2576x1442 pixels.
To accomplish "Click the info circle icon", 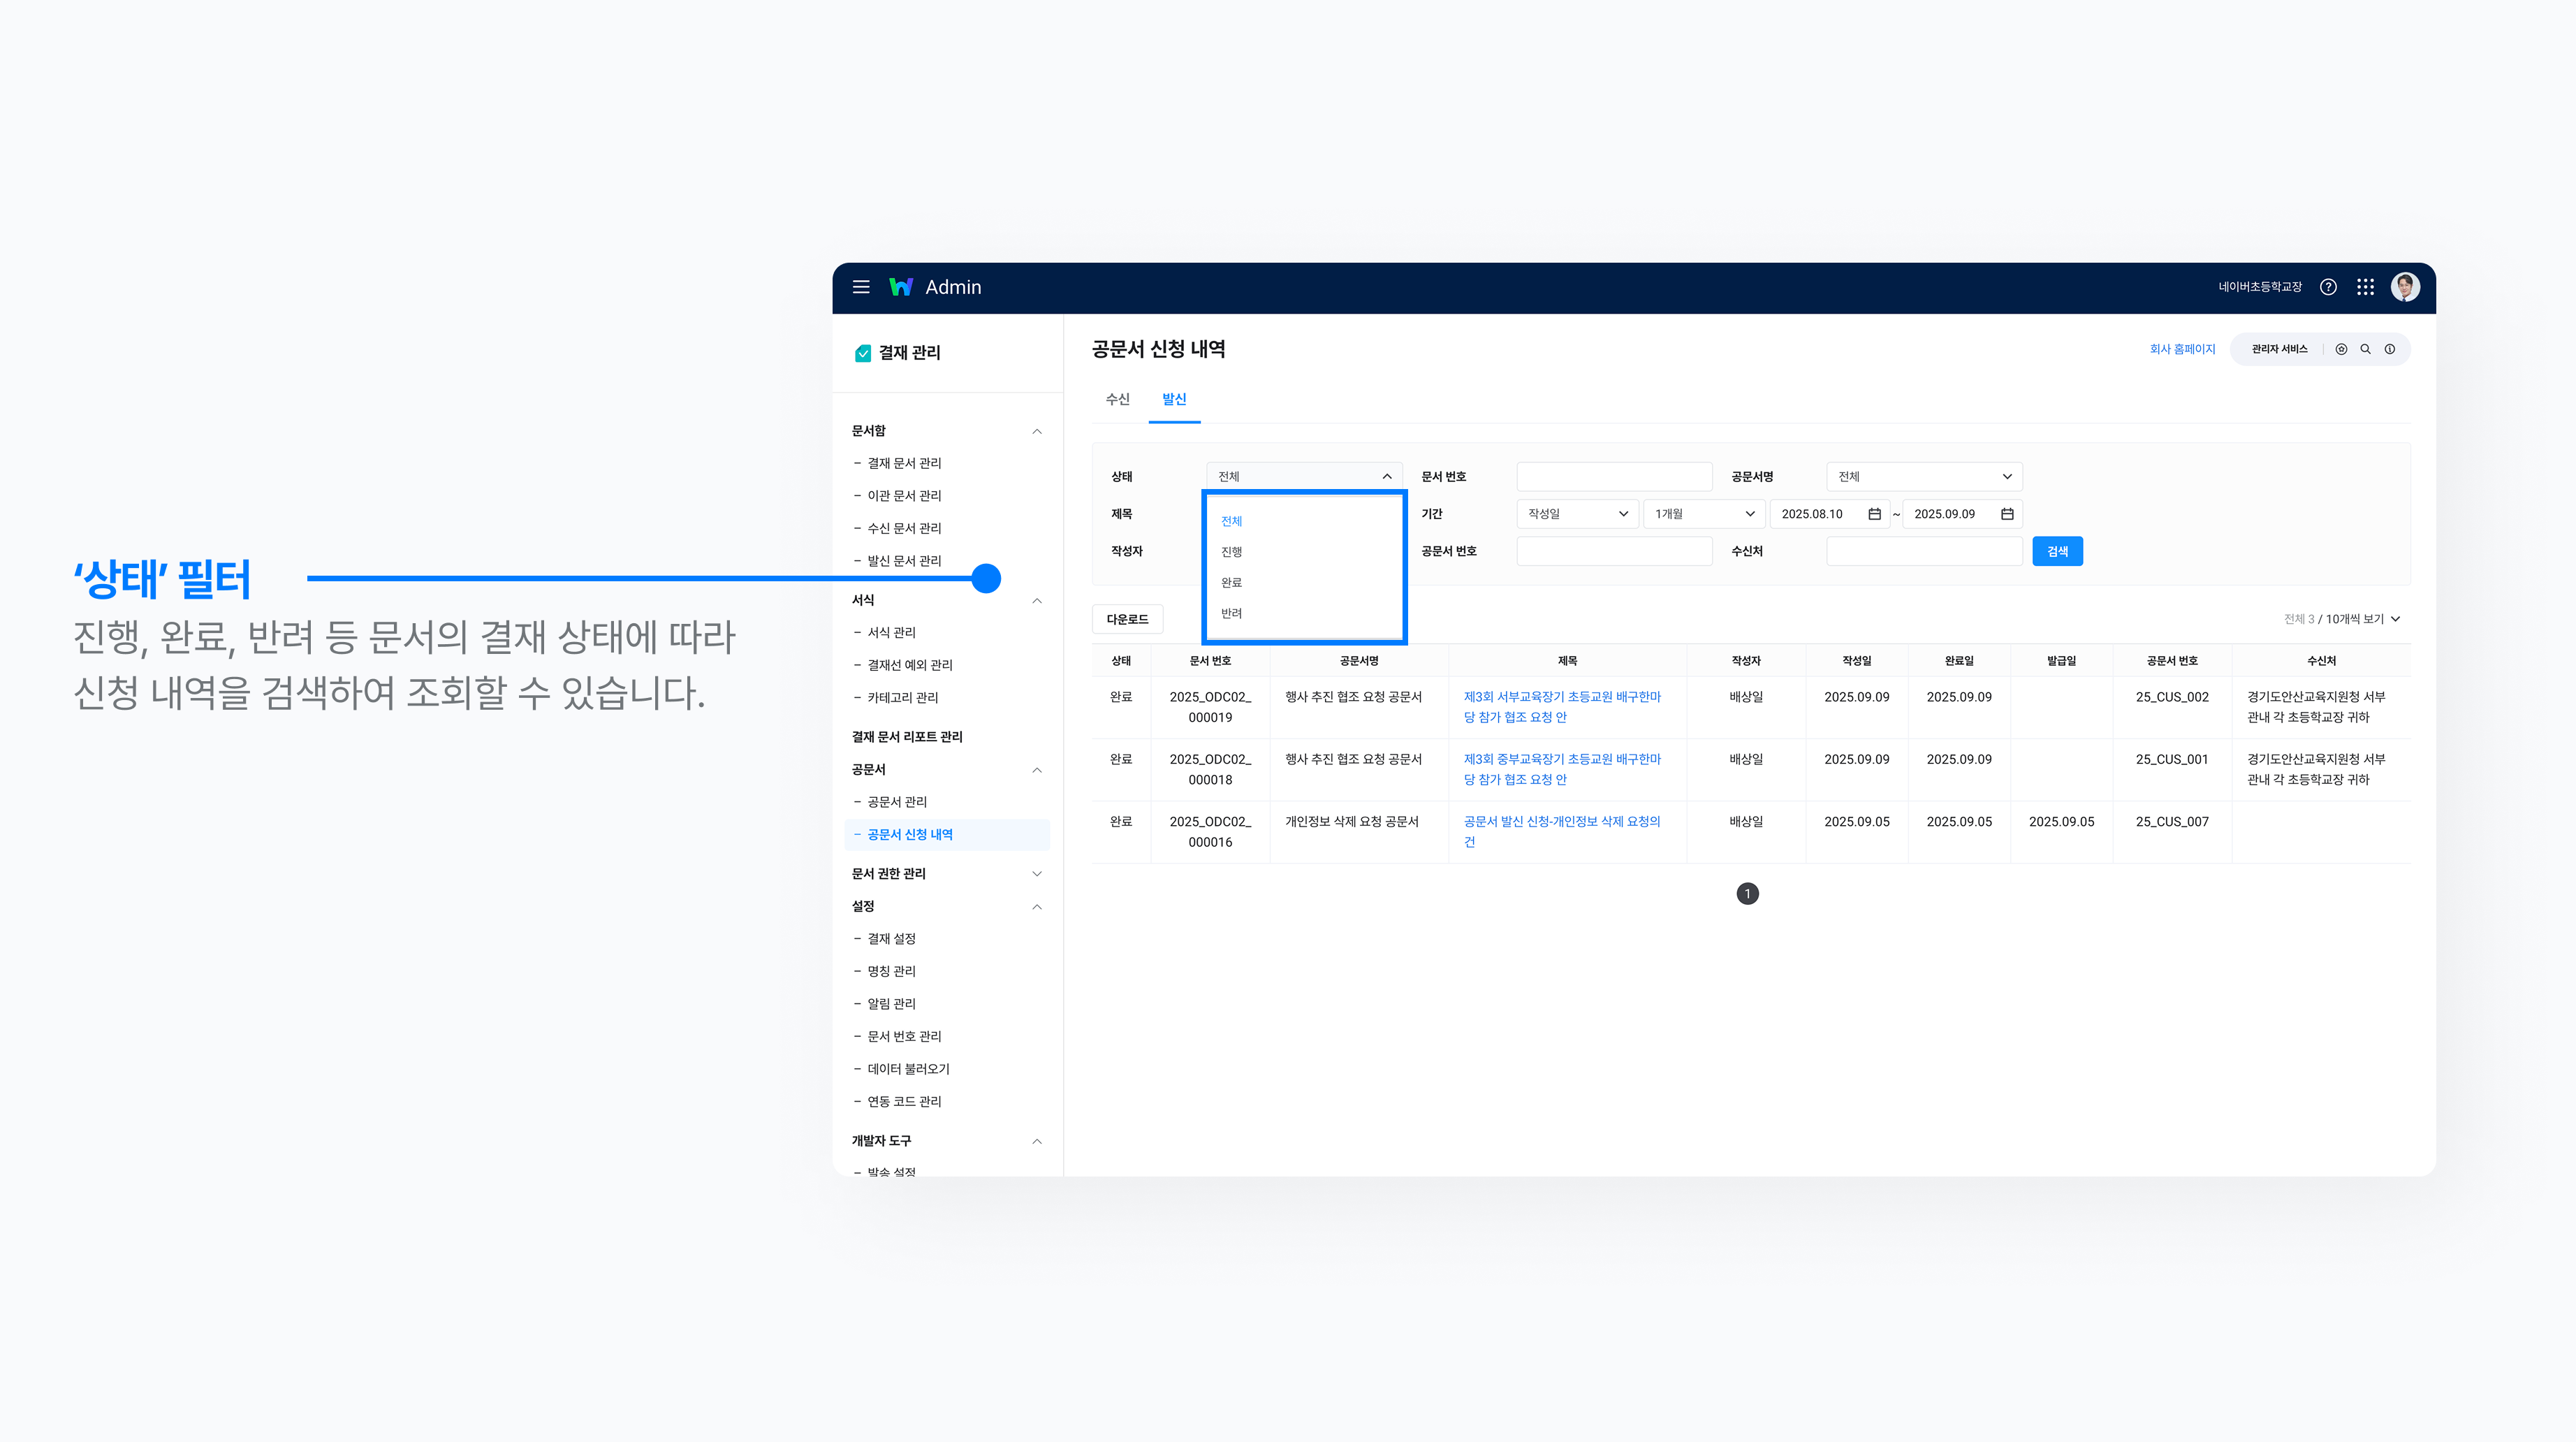I will [2389, 349].
